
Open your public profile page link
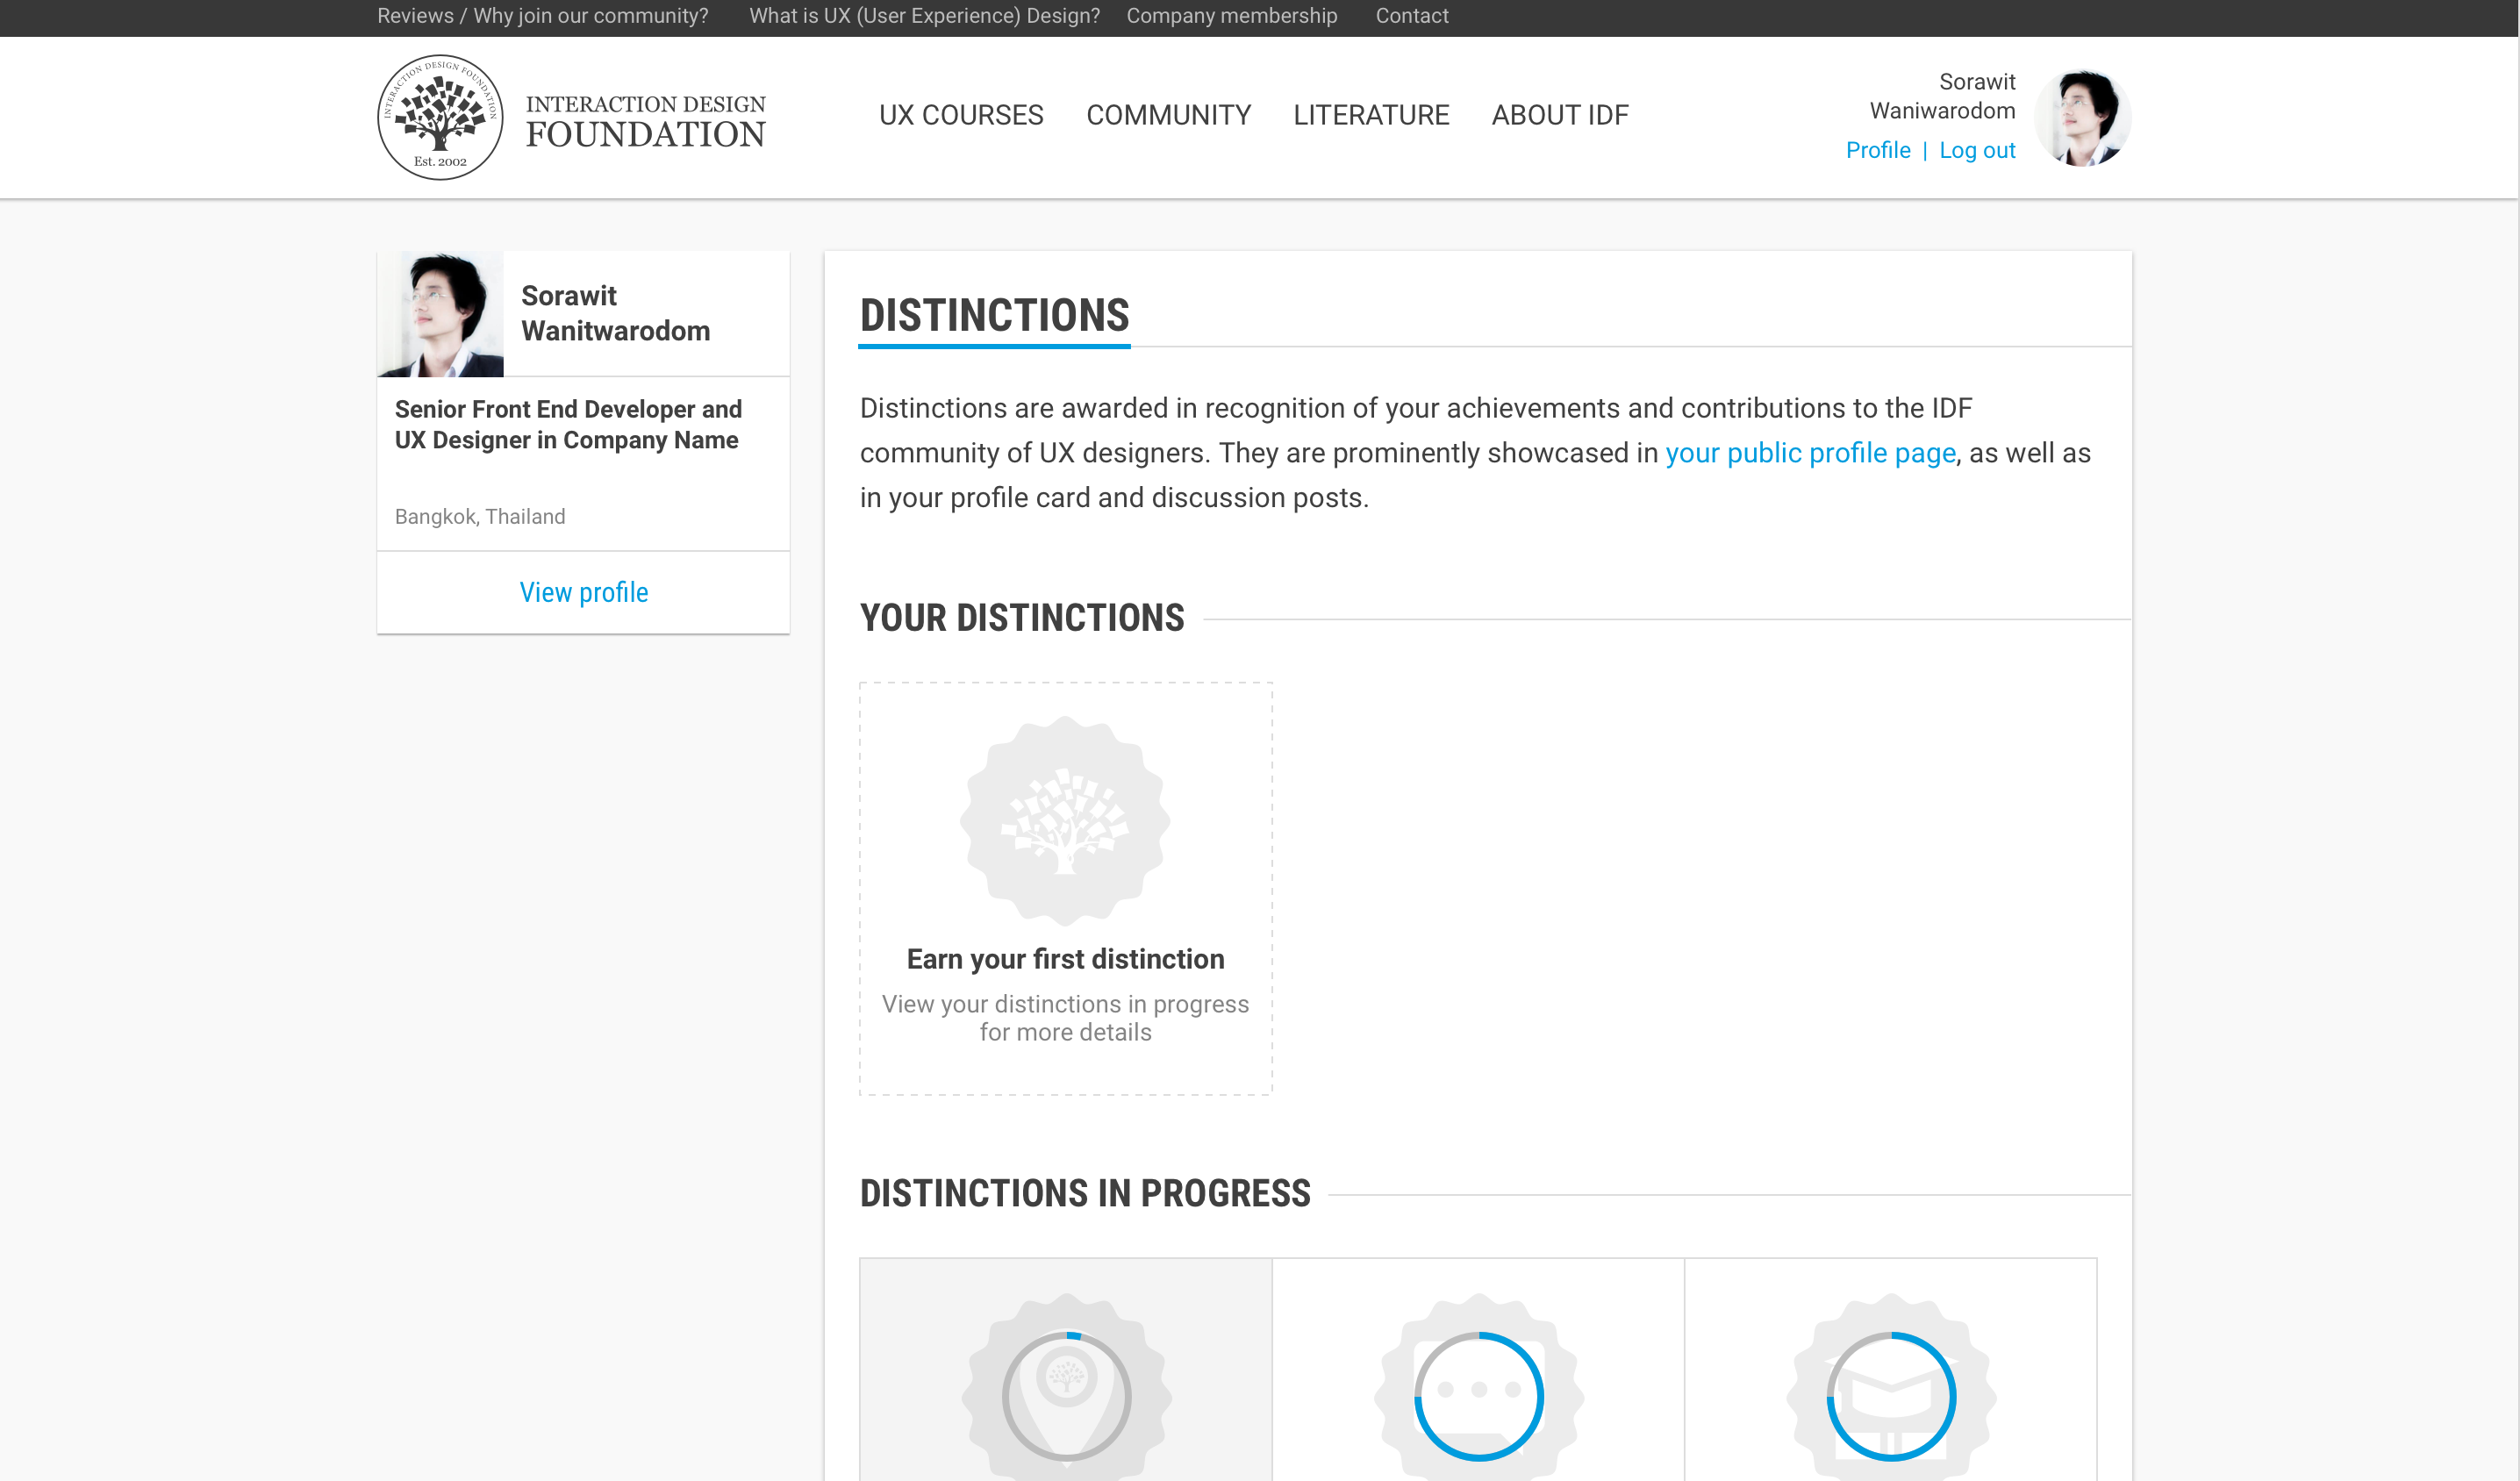click(x=1810, y=453)
